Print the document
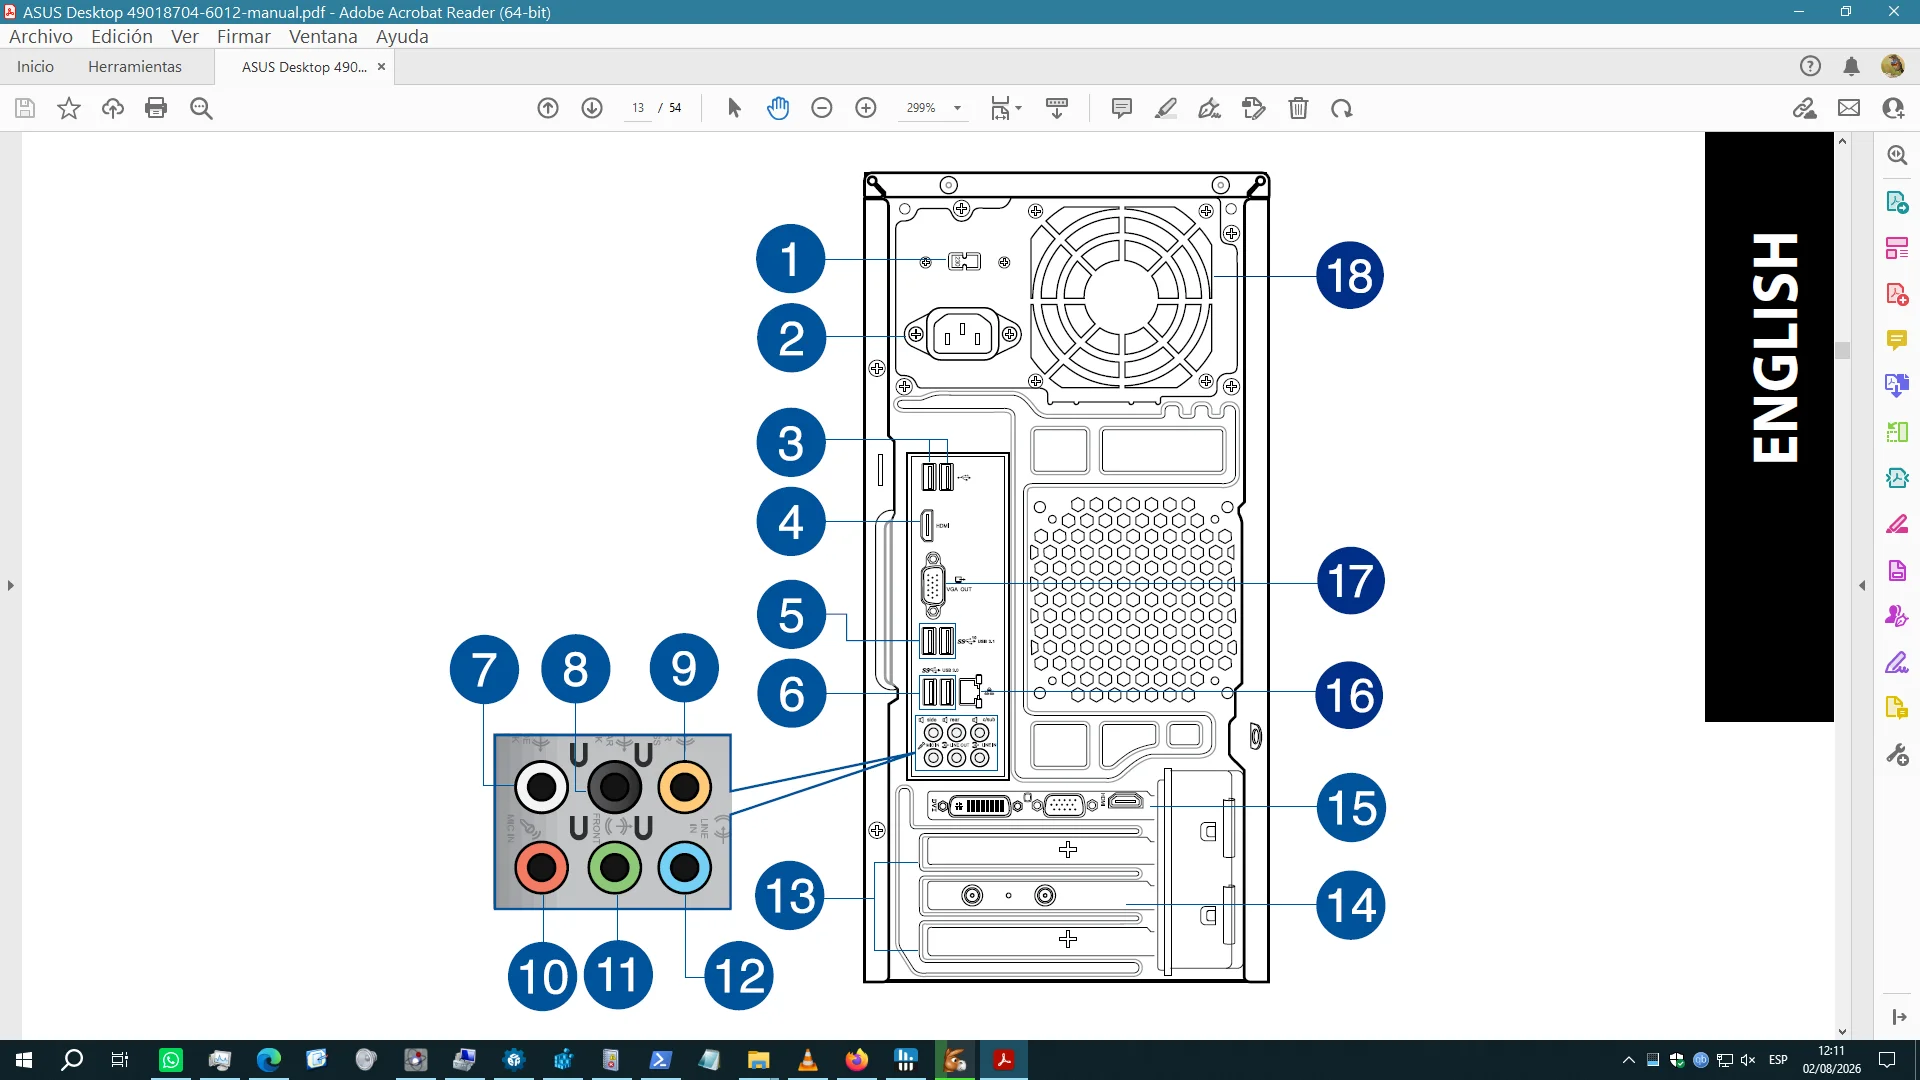1920x1080 pixels. point(156,108)
